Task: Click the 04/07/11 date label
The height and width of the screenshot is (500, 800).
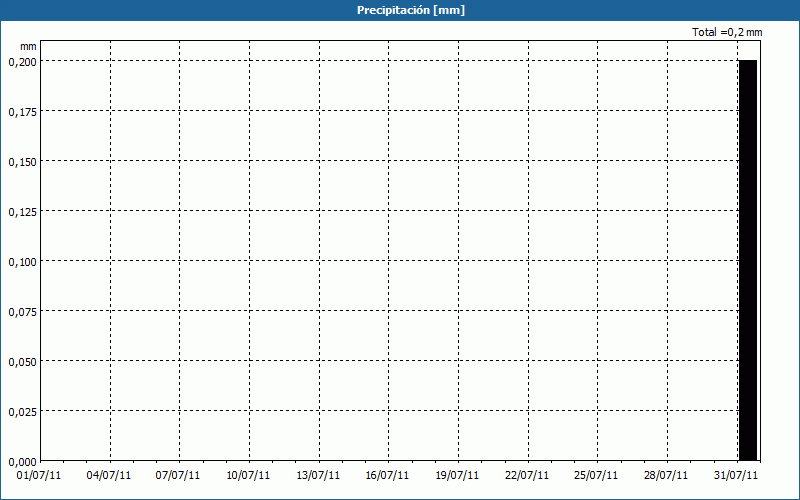Action: click(x=109, y=475)
